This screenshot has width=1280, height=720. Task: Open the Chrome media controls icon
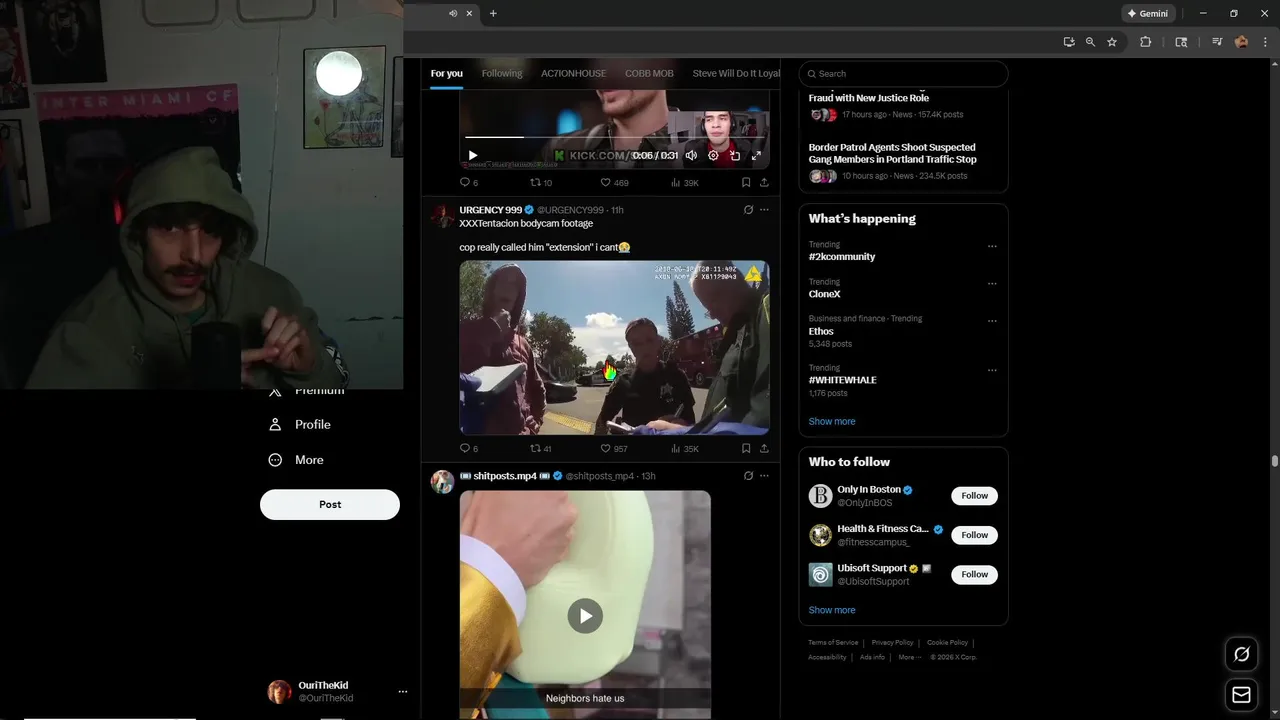click(1217, 42)
